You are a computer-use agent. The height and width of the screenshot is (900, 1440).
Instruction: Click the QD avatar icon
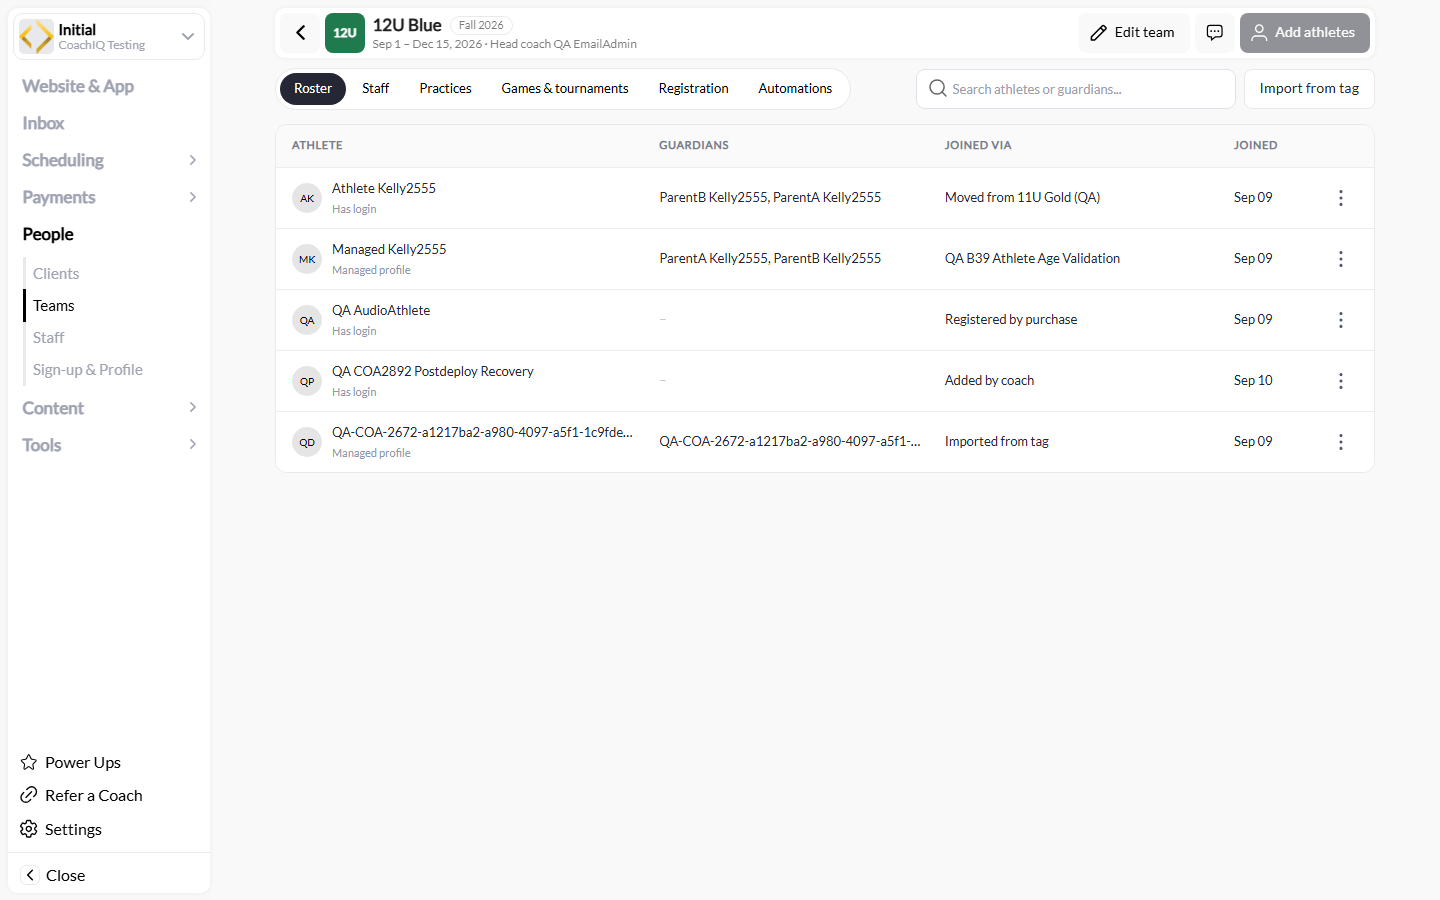coord(307,442)
